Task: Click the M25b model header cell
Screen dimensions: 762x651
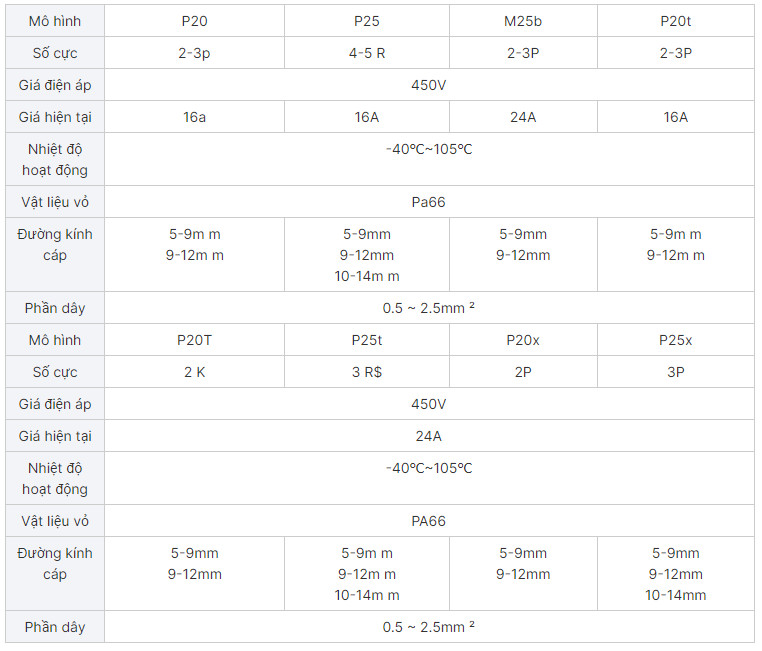Action: [x=523, y=21]
